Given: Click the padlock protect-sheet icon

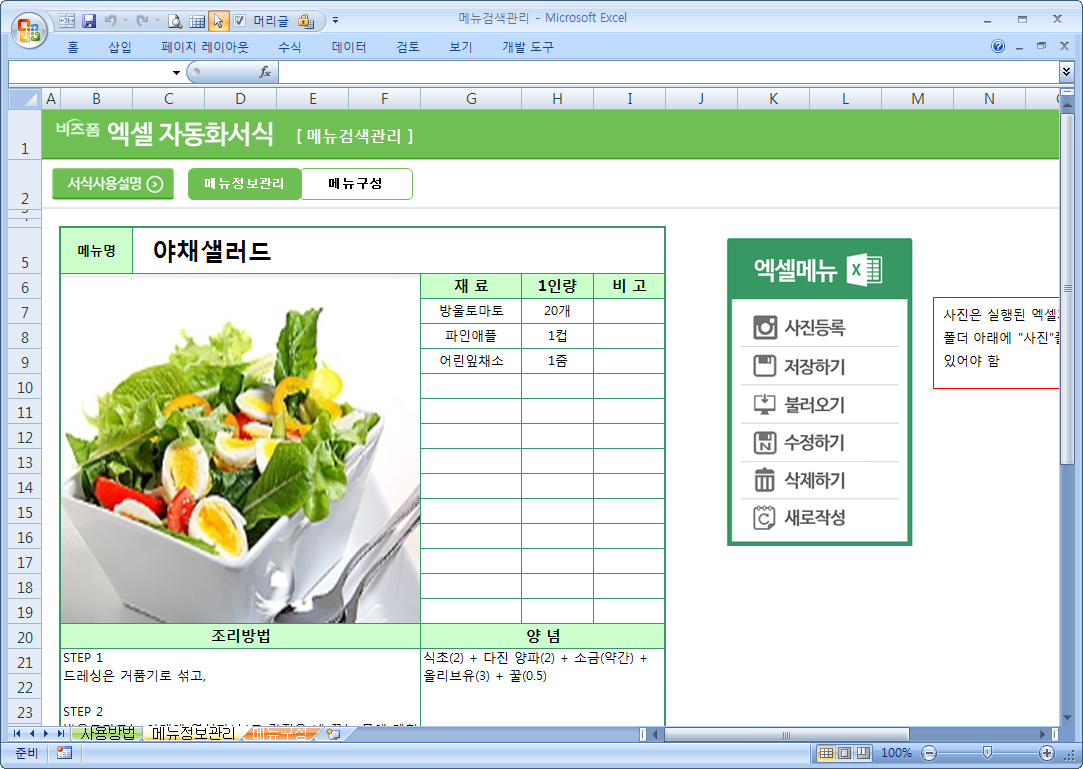Looking at the screenshot, I should tap(305, 21).
